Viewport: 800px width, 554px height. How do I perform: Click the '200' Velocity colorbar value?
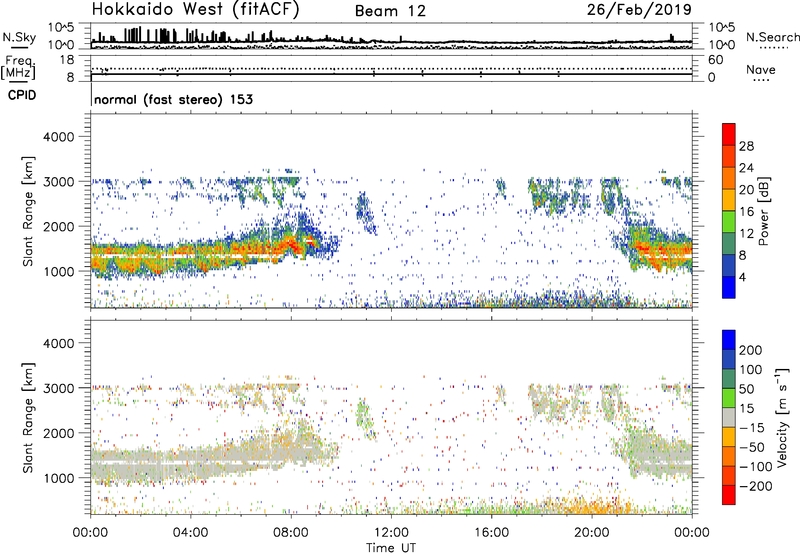[751, 350]
